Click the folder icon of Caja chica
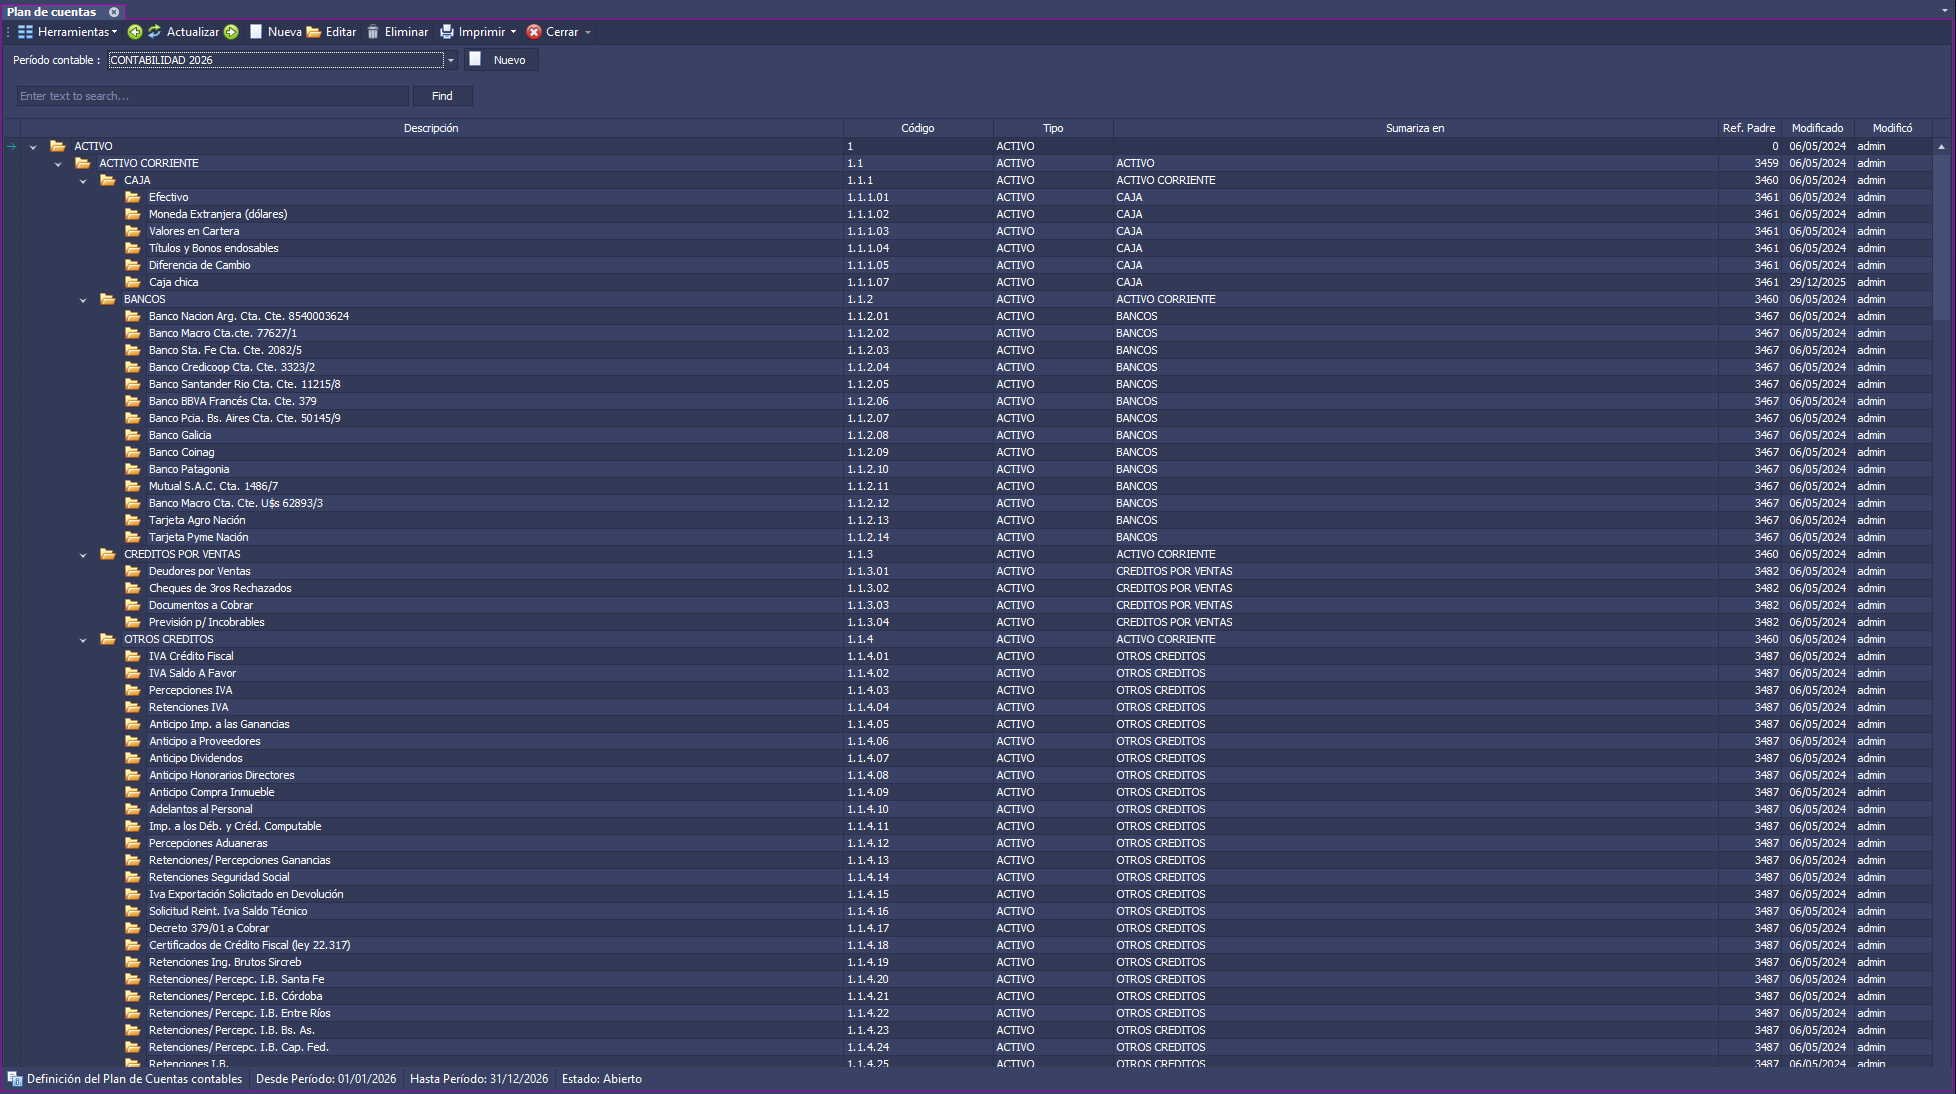 tap(133, 282)
